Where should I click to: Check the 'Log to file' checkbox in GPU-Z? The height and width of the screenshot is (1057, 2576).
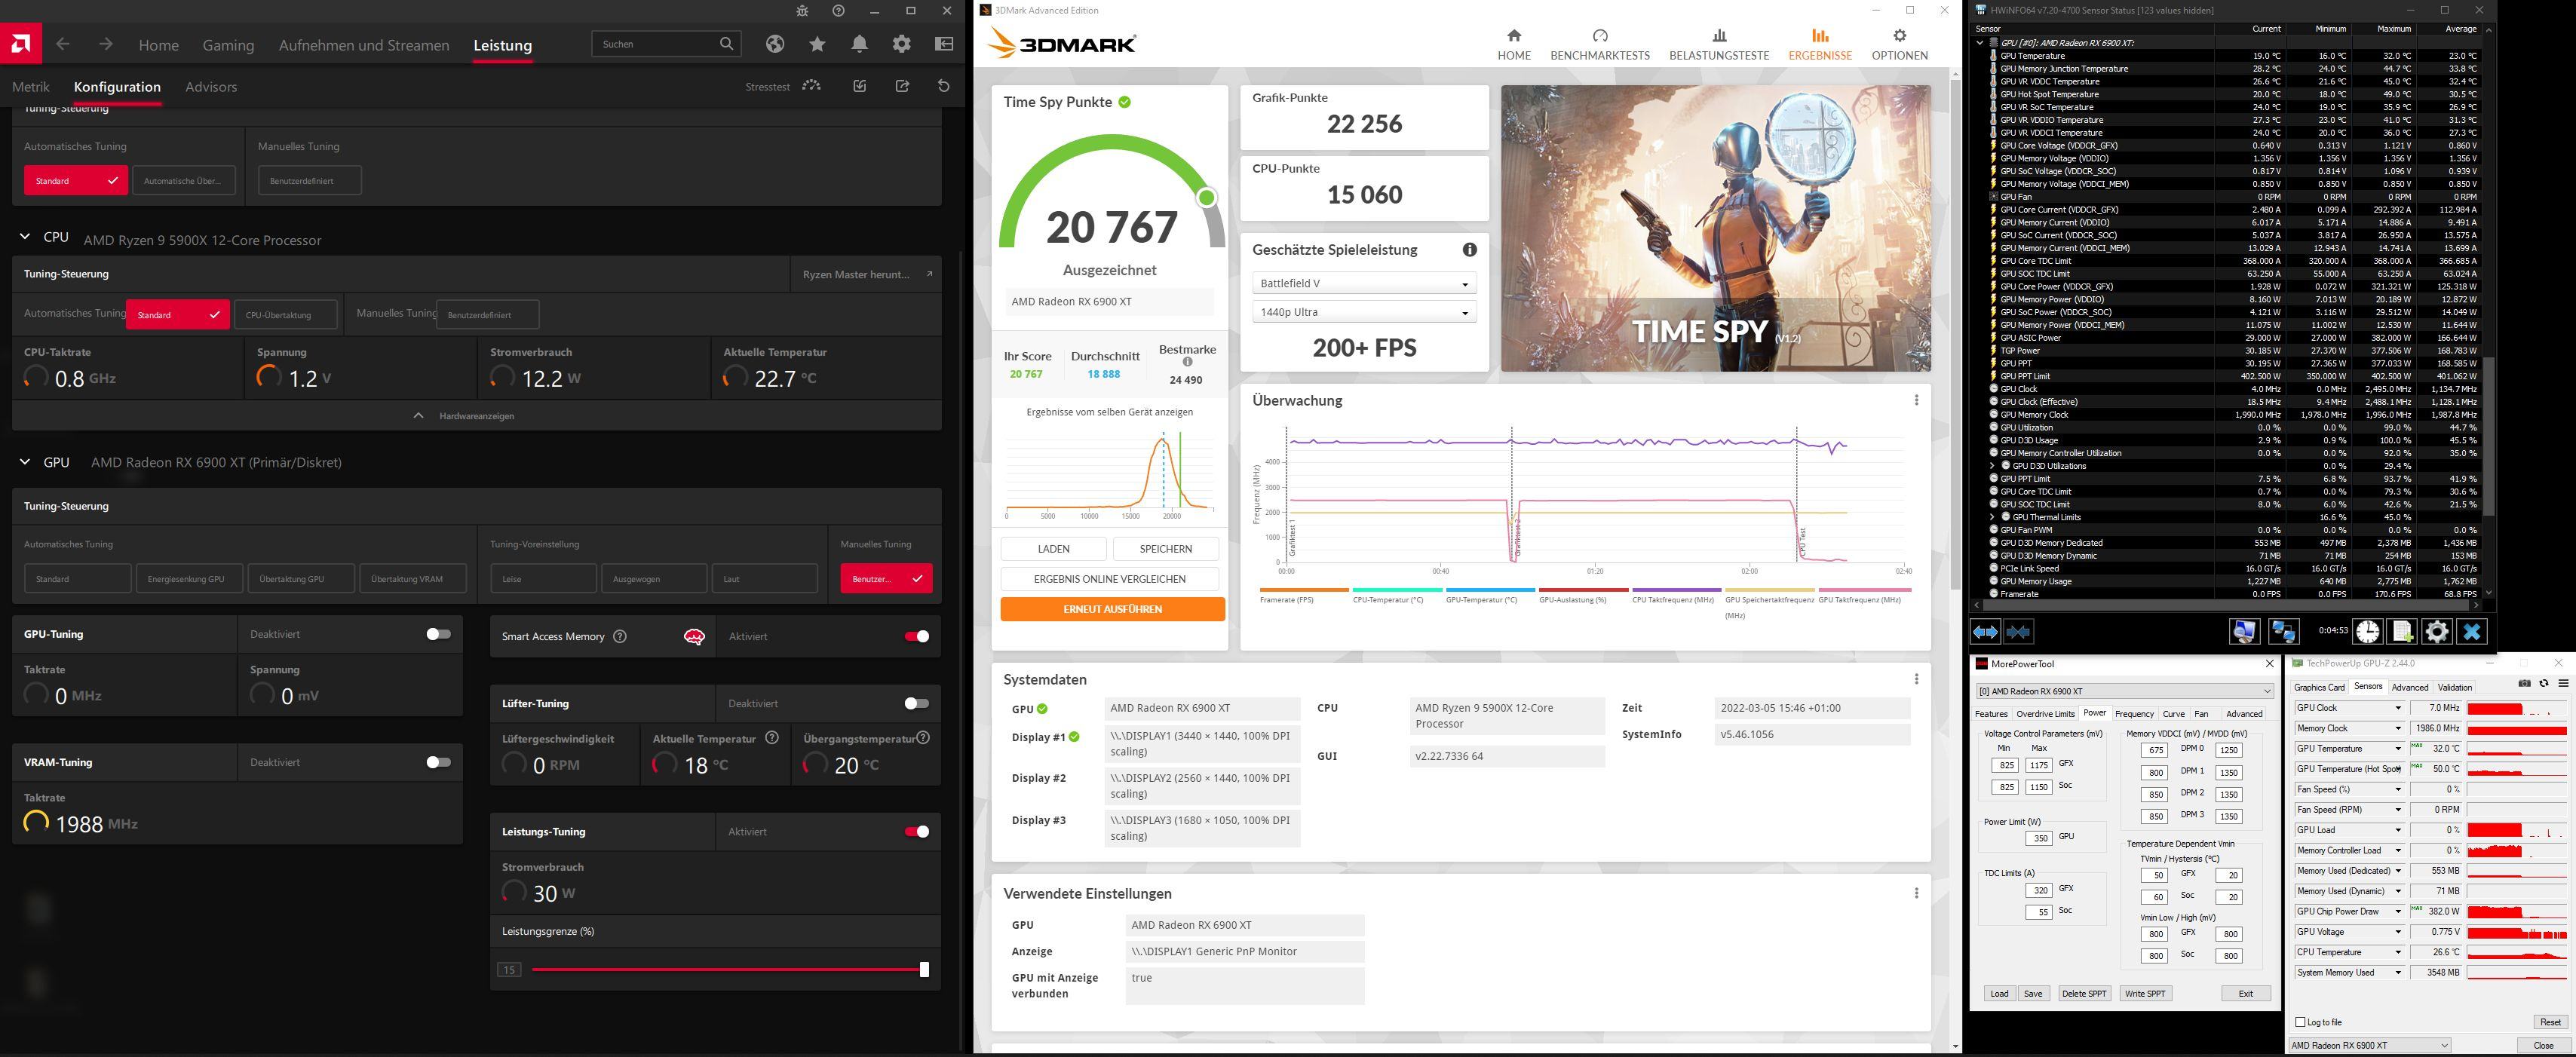coord(2301,1022)
